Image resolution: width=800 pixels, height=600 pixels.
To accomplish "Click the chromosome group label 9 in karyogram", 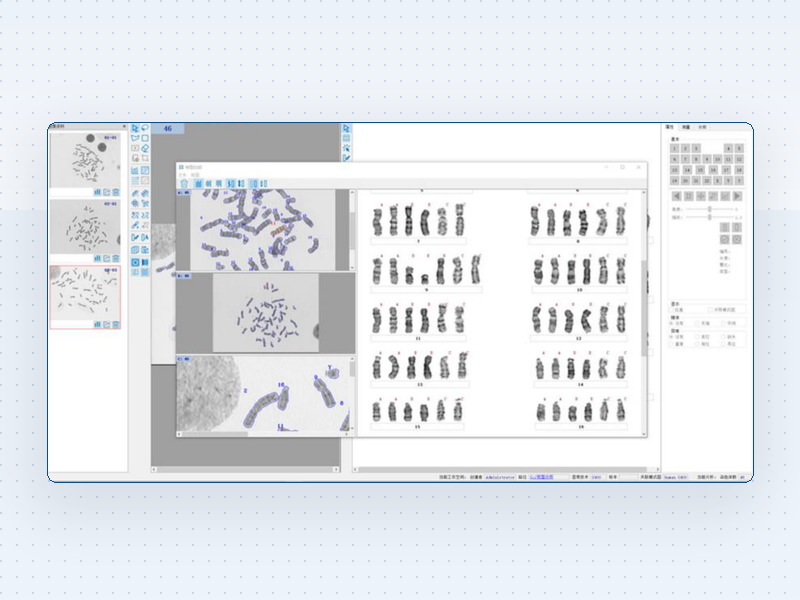I will [426, 290].
